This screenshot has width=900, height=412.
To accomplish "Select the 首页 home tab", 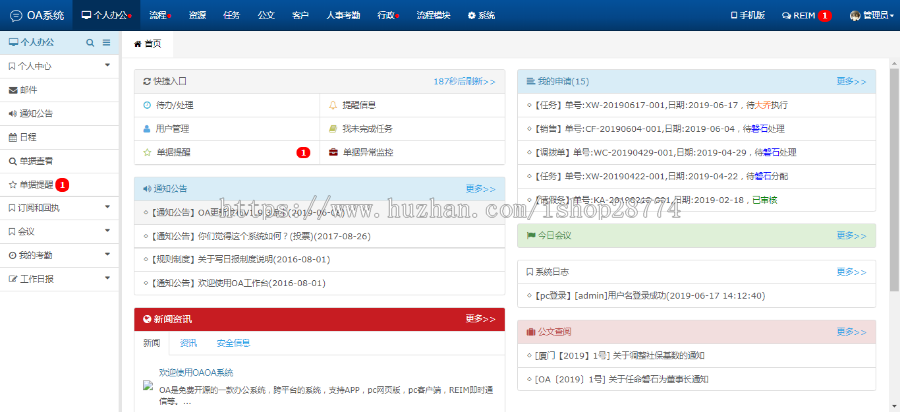I will [x=148, y=44].
